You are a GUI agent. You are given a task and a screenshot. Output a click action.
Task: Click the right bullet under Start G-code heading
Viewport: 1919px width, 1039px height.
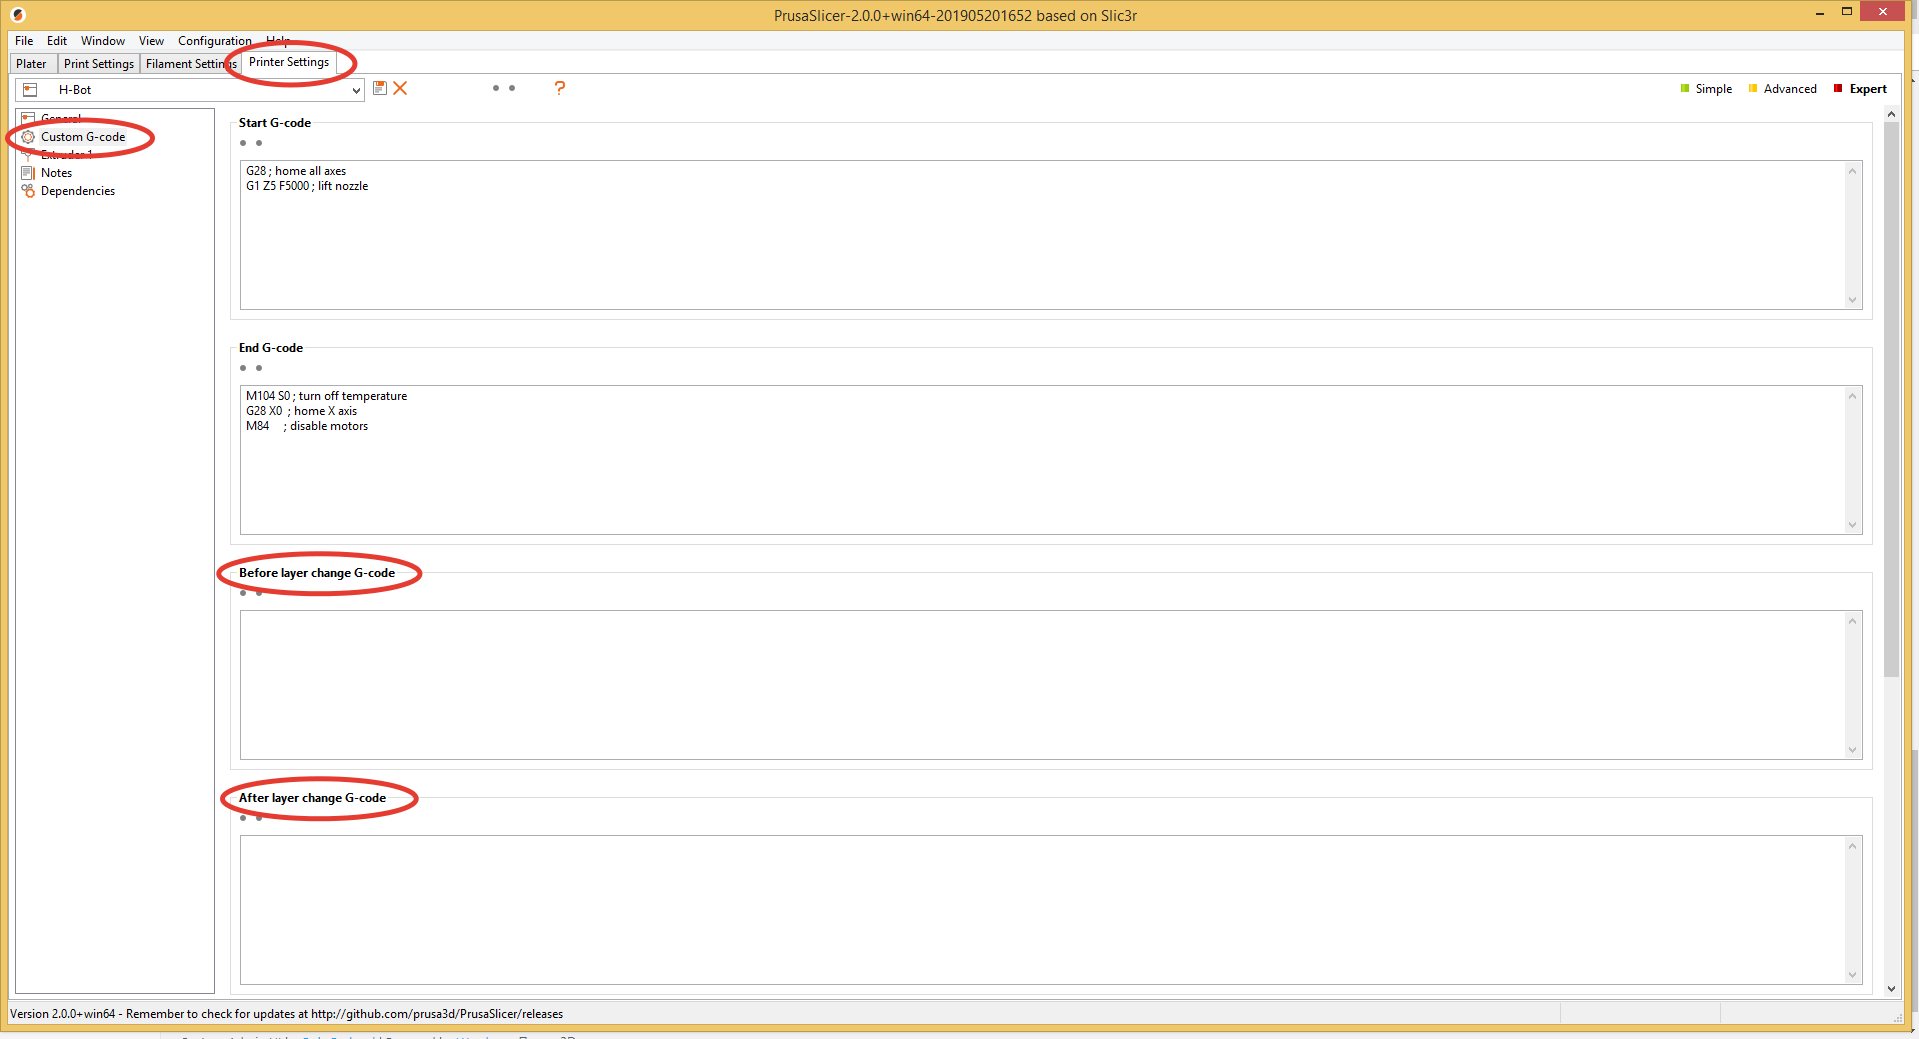click(259, 143)
